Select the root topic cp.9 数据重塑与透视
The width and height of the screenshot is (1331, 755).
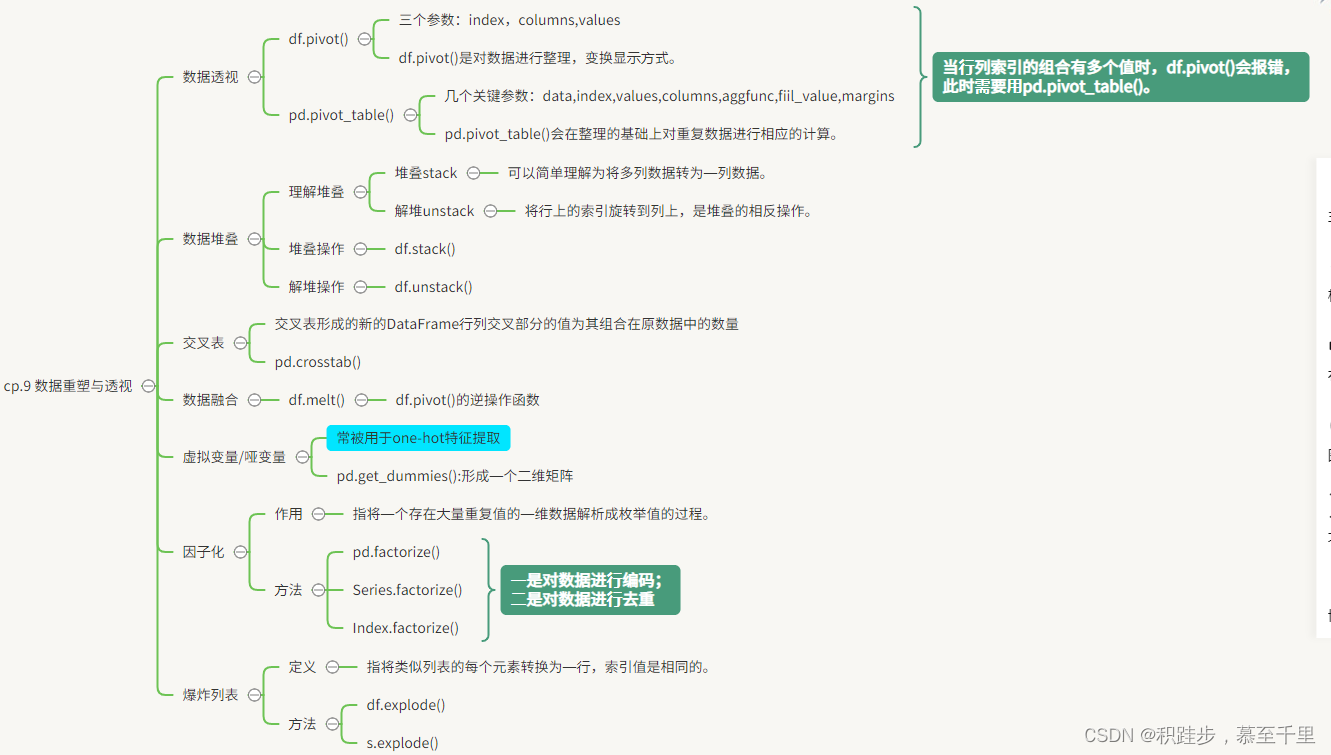[68, 386]
